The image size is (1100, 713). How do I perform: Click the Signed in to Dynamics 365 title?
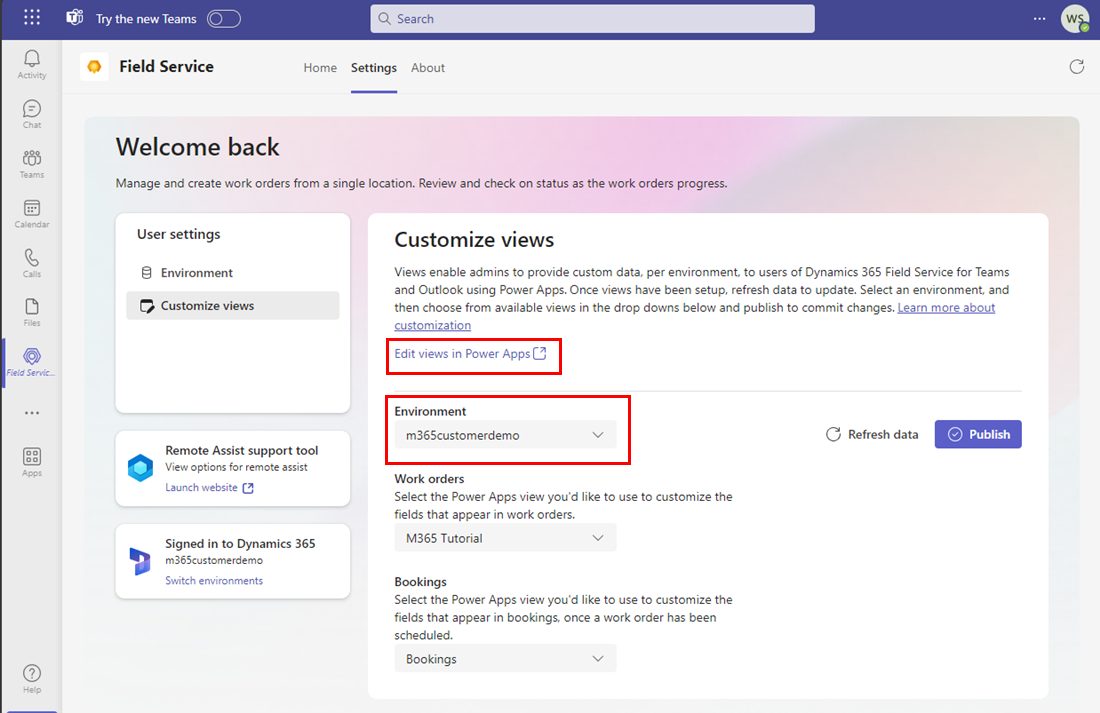tap(240, 544)
